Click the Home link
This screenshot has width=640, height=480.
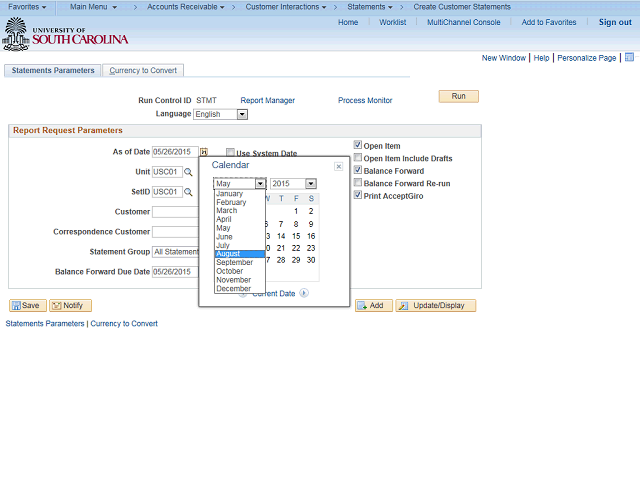tap(348, 22)
